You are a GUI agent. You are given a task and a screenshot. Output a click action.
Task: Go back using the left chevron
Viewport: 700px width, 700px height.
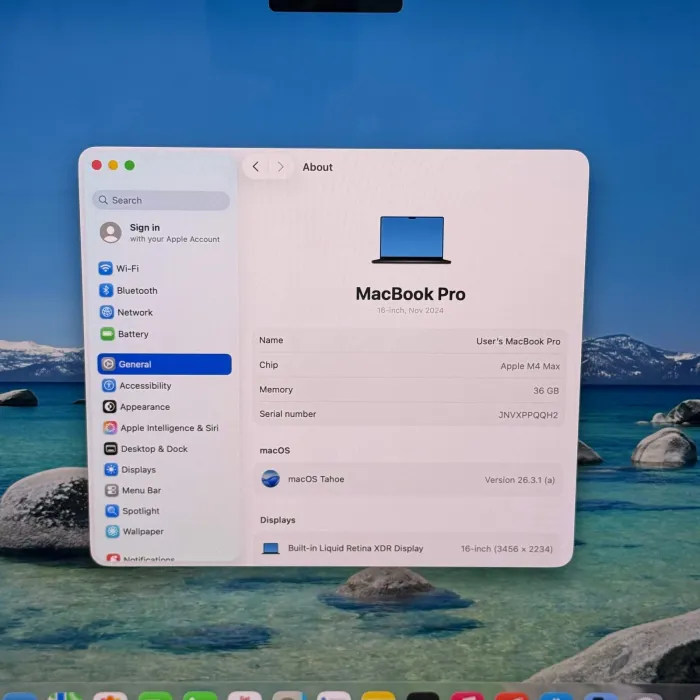tap(256, 167)
